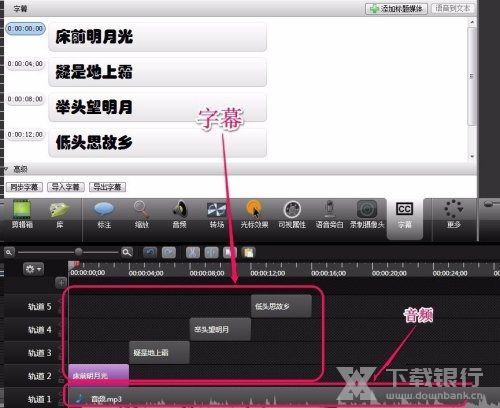Open the 语音旁白 voice narration tool
Image resolution: width=500 pixels, height=408 pixels.
(x=329, y=214)
